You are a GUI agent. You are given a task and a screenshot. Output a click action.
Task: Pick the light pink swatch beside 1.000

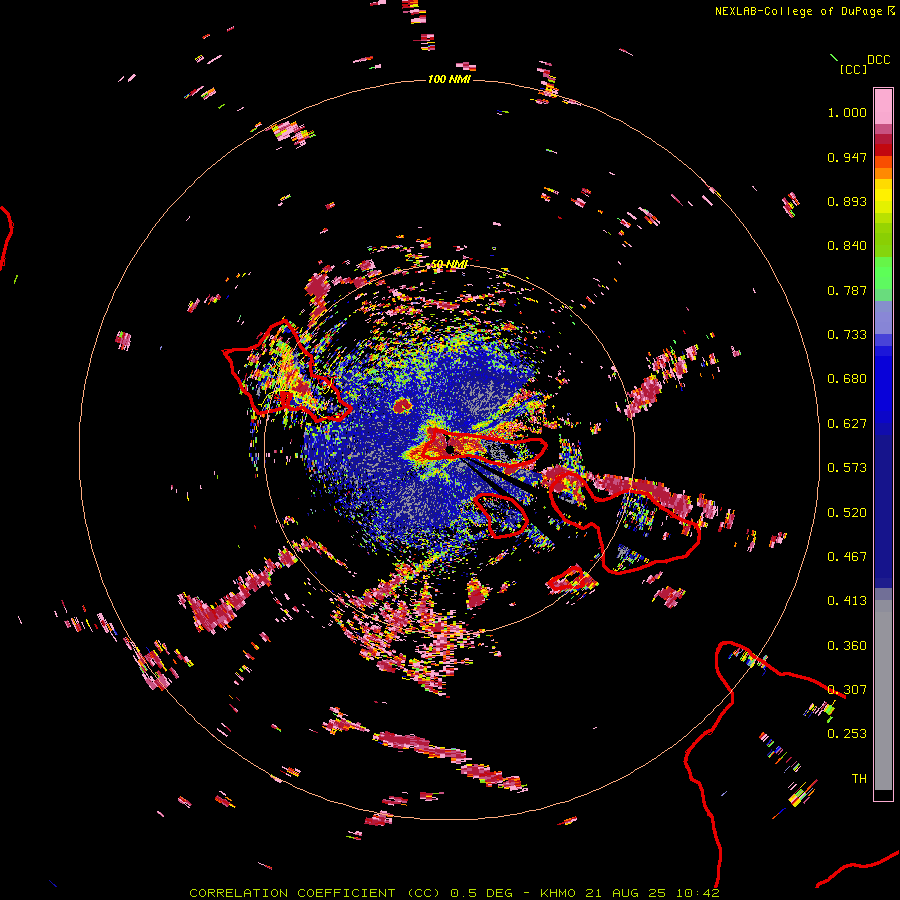(883, 107)
